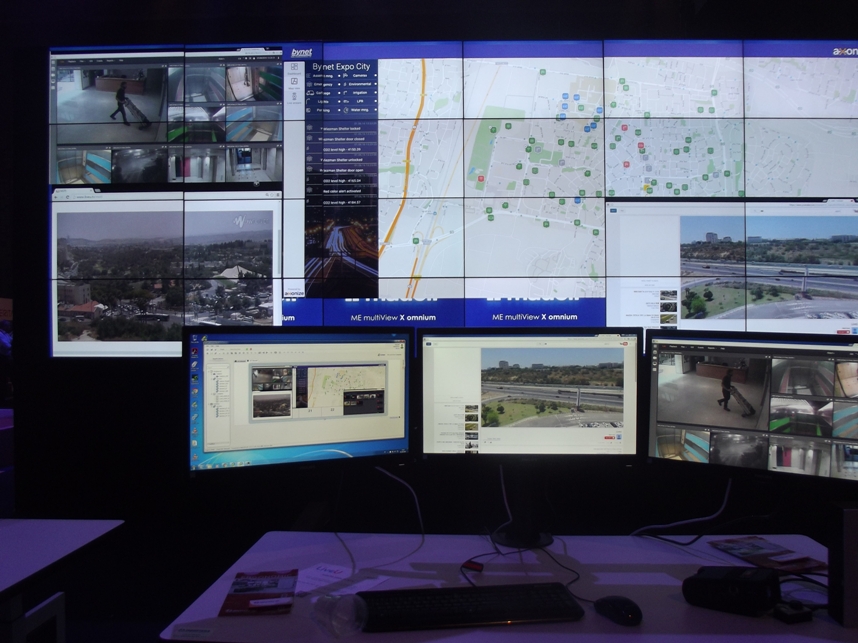Switch to Map view in Bynet sidebar

(x=295, y=83)
